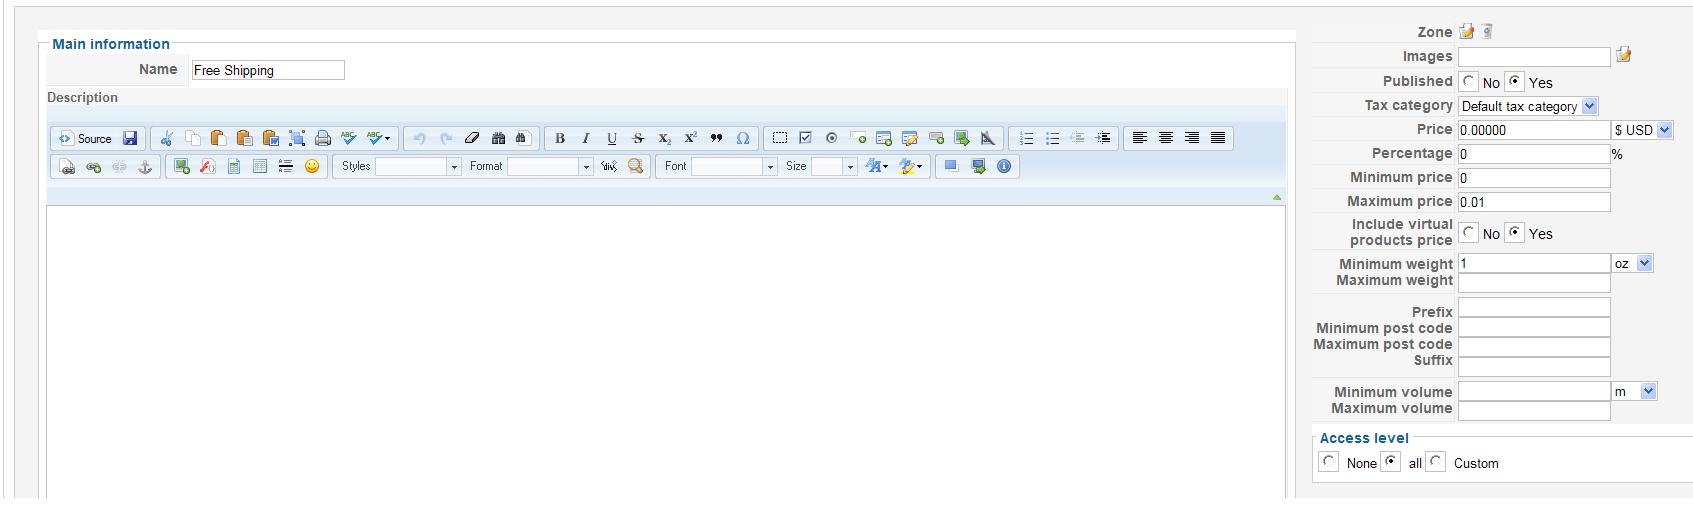
Task: Click the Paste from Word icon
Action: tap(271, 139)
